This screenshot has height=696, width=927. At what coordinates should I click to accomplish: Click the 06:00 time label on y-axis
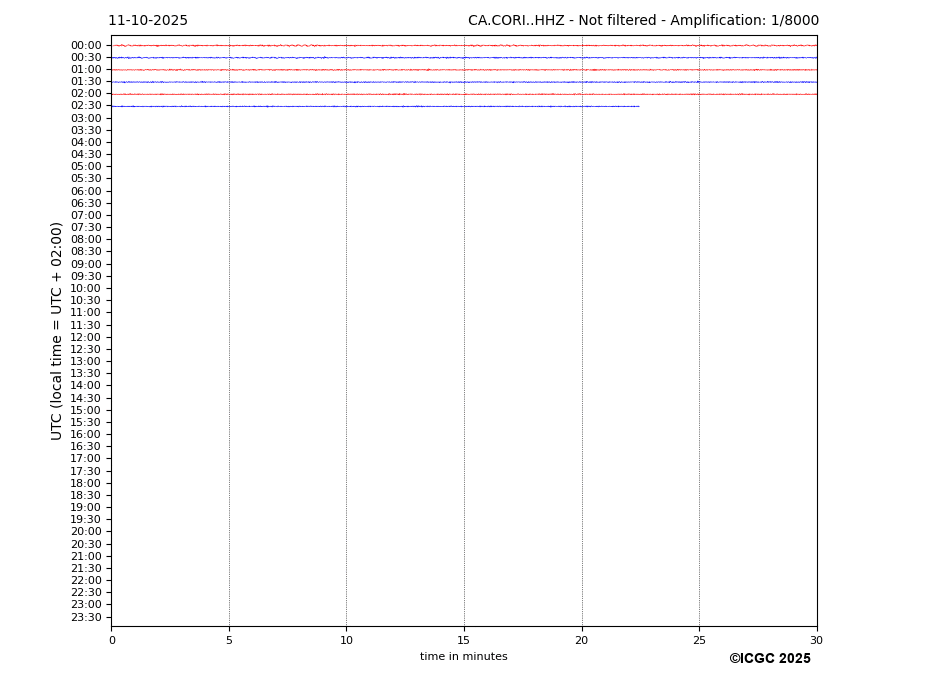click(x=85, y=191)
